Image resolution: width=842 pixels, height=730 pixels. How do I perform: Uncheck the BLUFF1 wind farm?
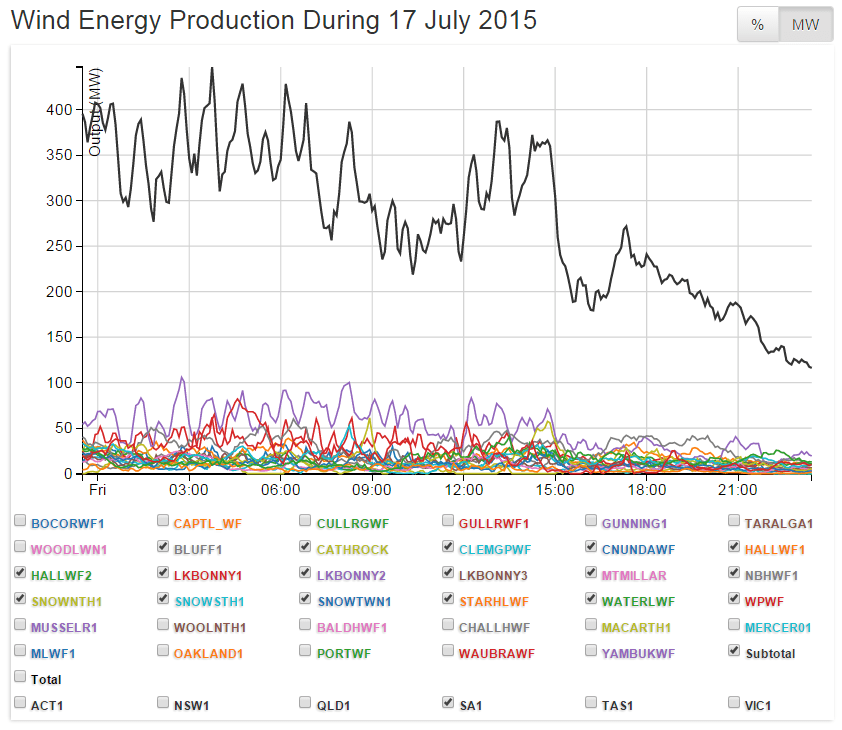163,548
